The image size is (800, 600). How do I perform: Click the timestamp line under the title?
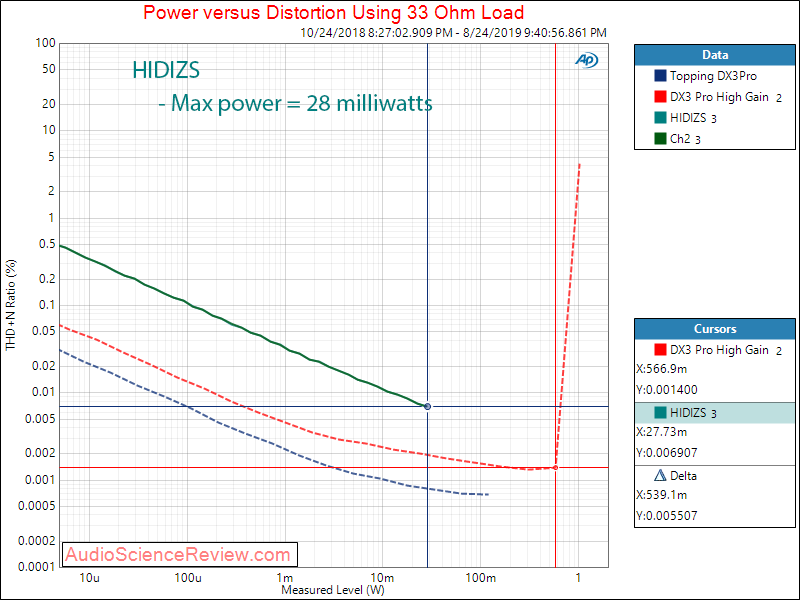click(x=453, y=33)
